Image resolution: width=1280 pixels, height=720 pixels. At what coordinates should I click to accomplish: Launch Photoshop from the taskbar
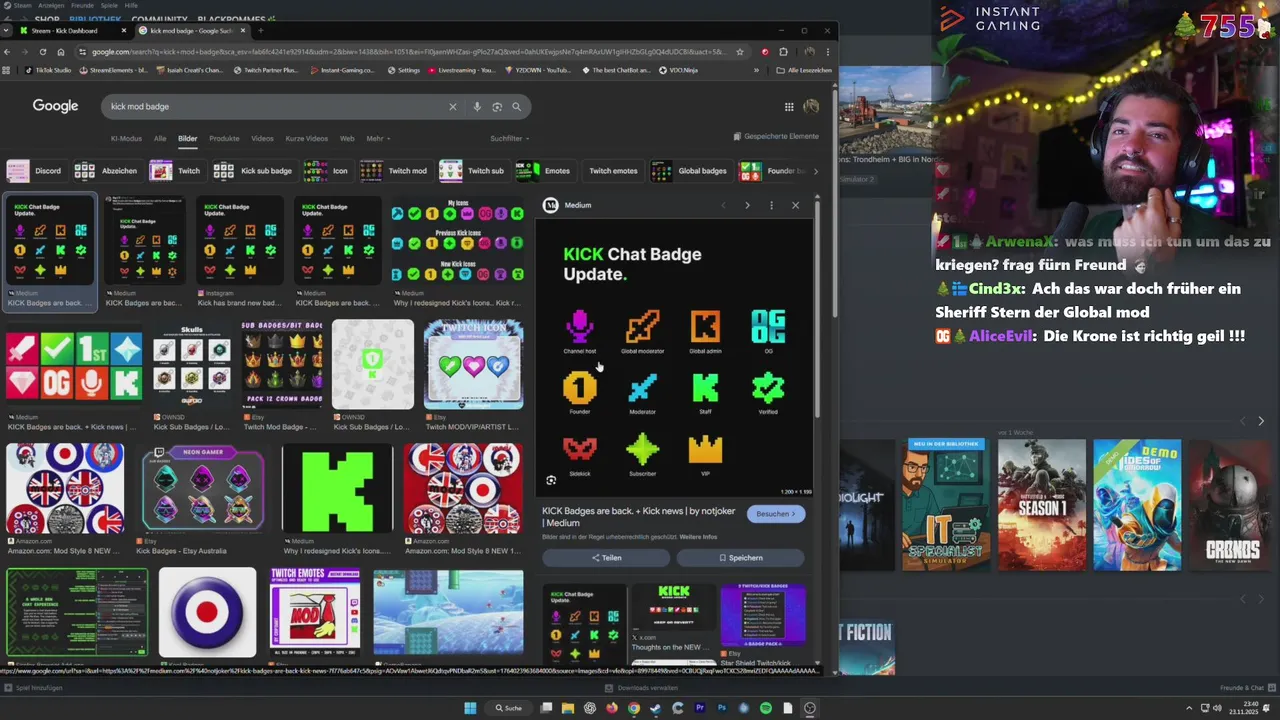click(721, 708)
